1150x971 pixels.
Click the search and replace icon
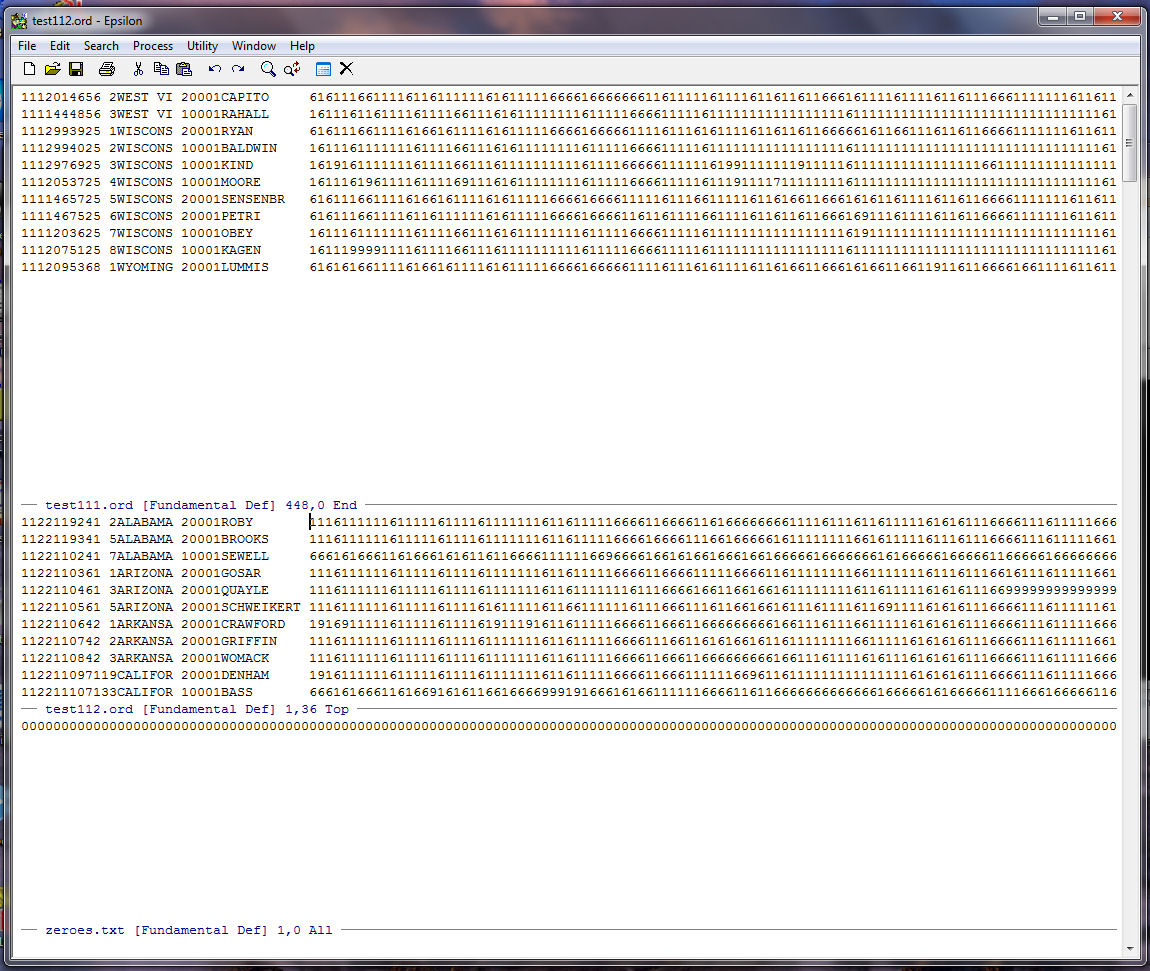(292, 69)
